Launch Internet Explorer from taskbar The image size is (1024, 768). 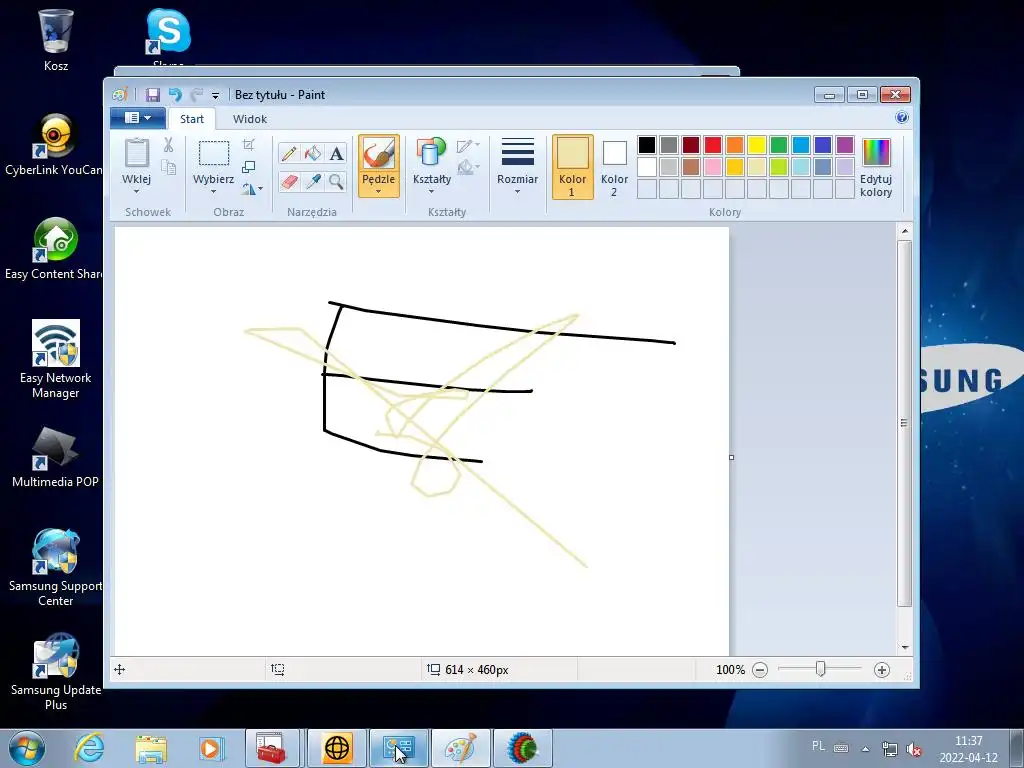click(x=89, y=748)
